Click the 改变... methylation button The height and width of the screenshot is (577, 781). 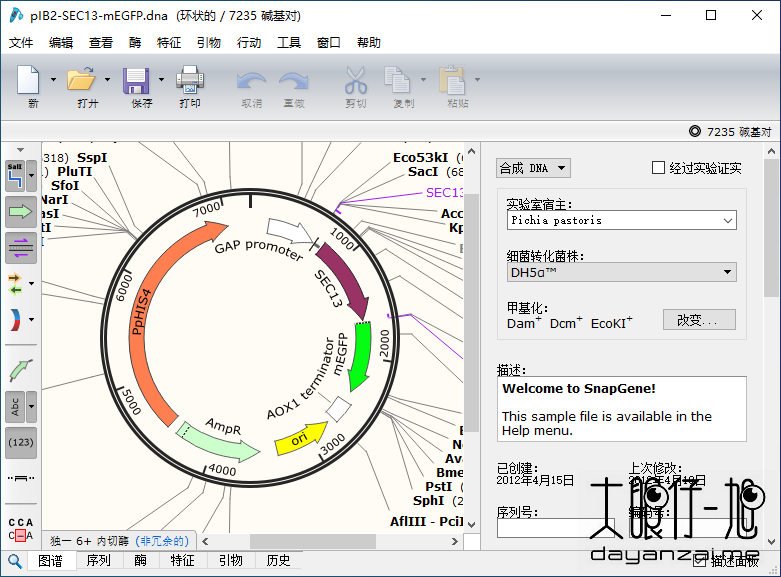tap(699, 319)
